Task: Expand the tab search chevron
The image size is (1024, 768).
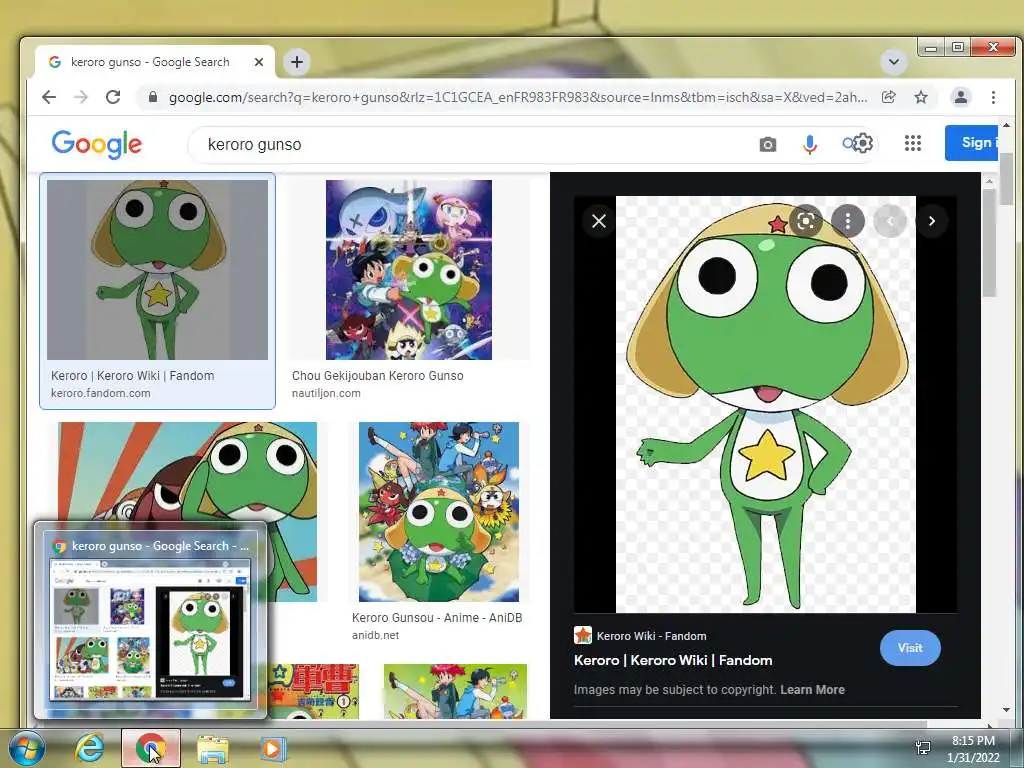Action: [893, 62]
